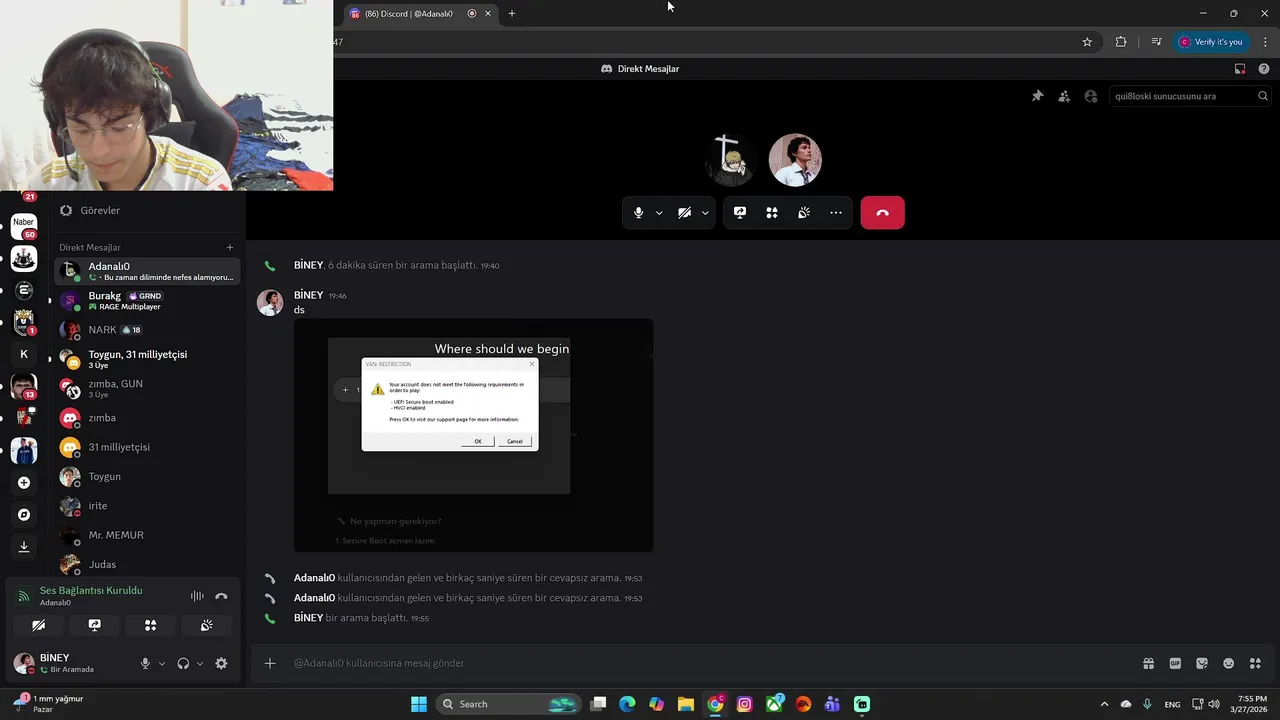Screen dimensions: 1280x720
Task: Open Görevler in the sidebar
Action: [x=147, y=211]
